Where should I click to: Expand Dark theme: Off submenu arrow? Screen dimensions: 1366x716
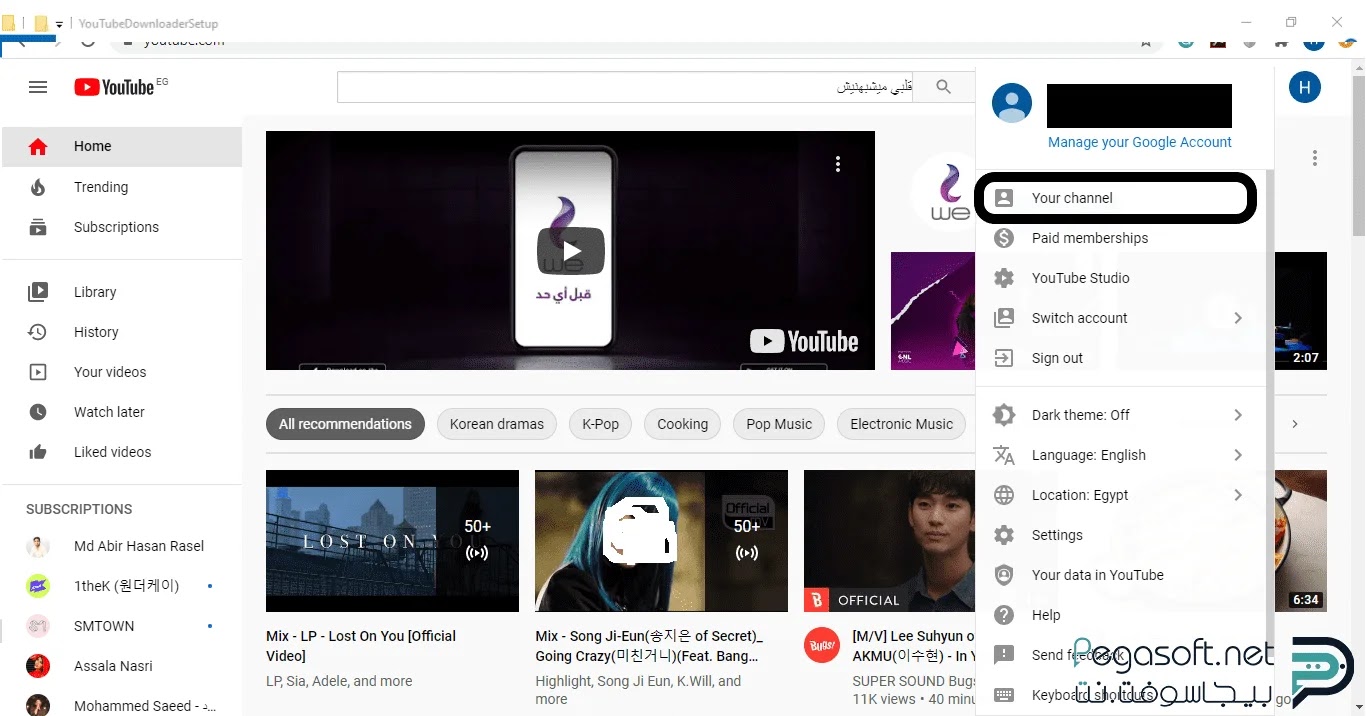pos(1238,415)
